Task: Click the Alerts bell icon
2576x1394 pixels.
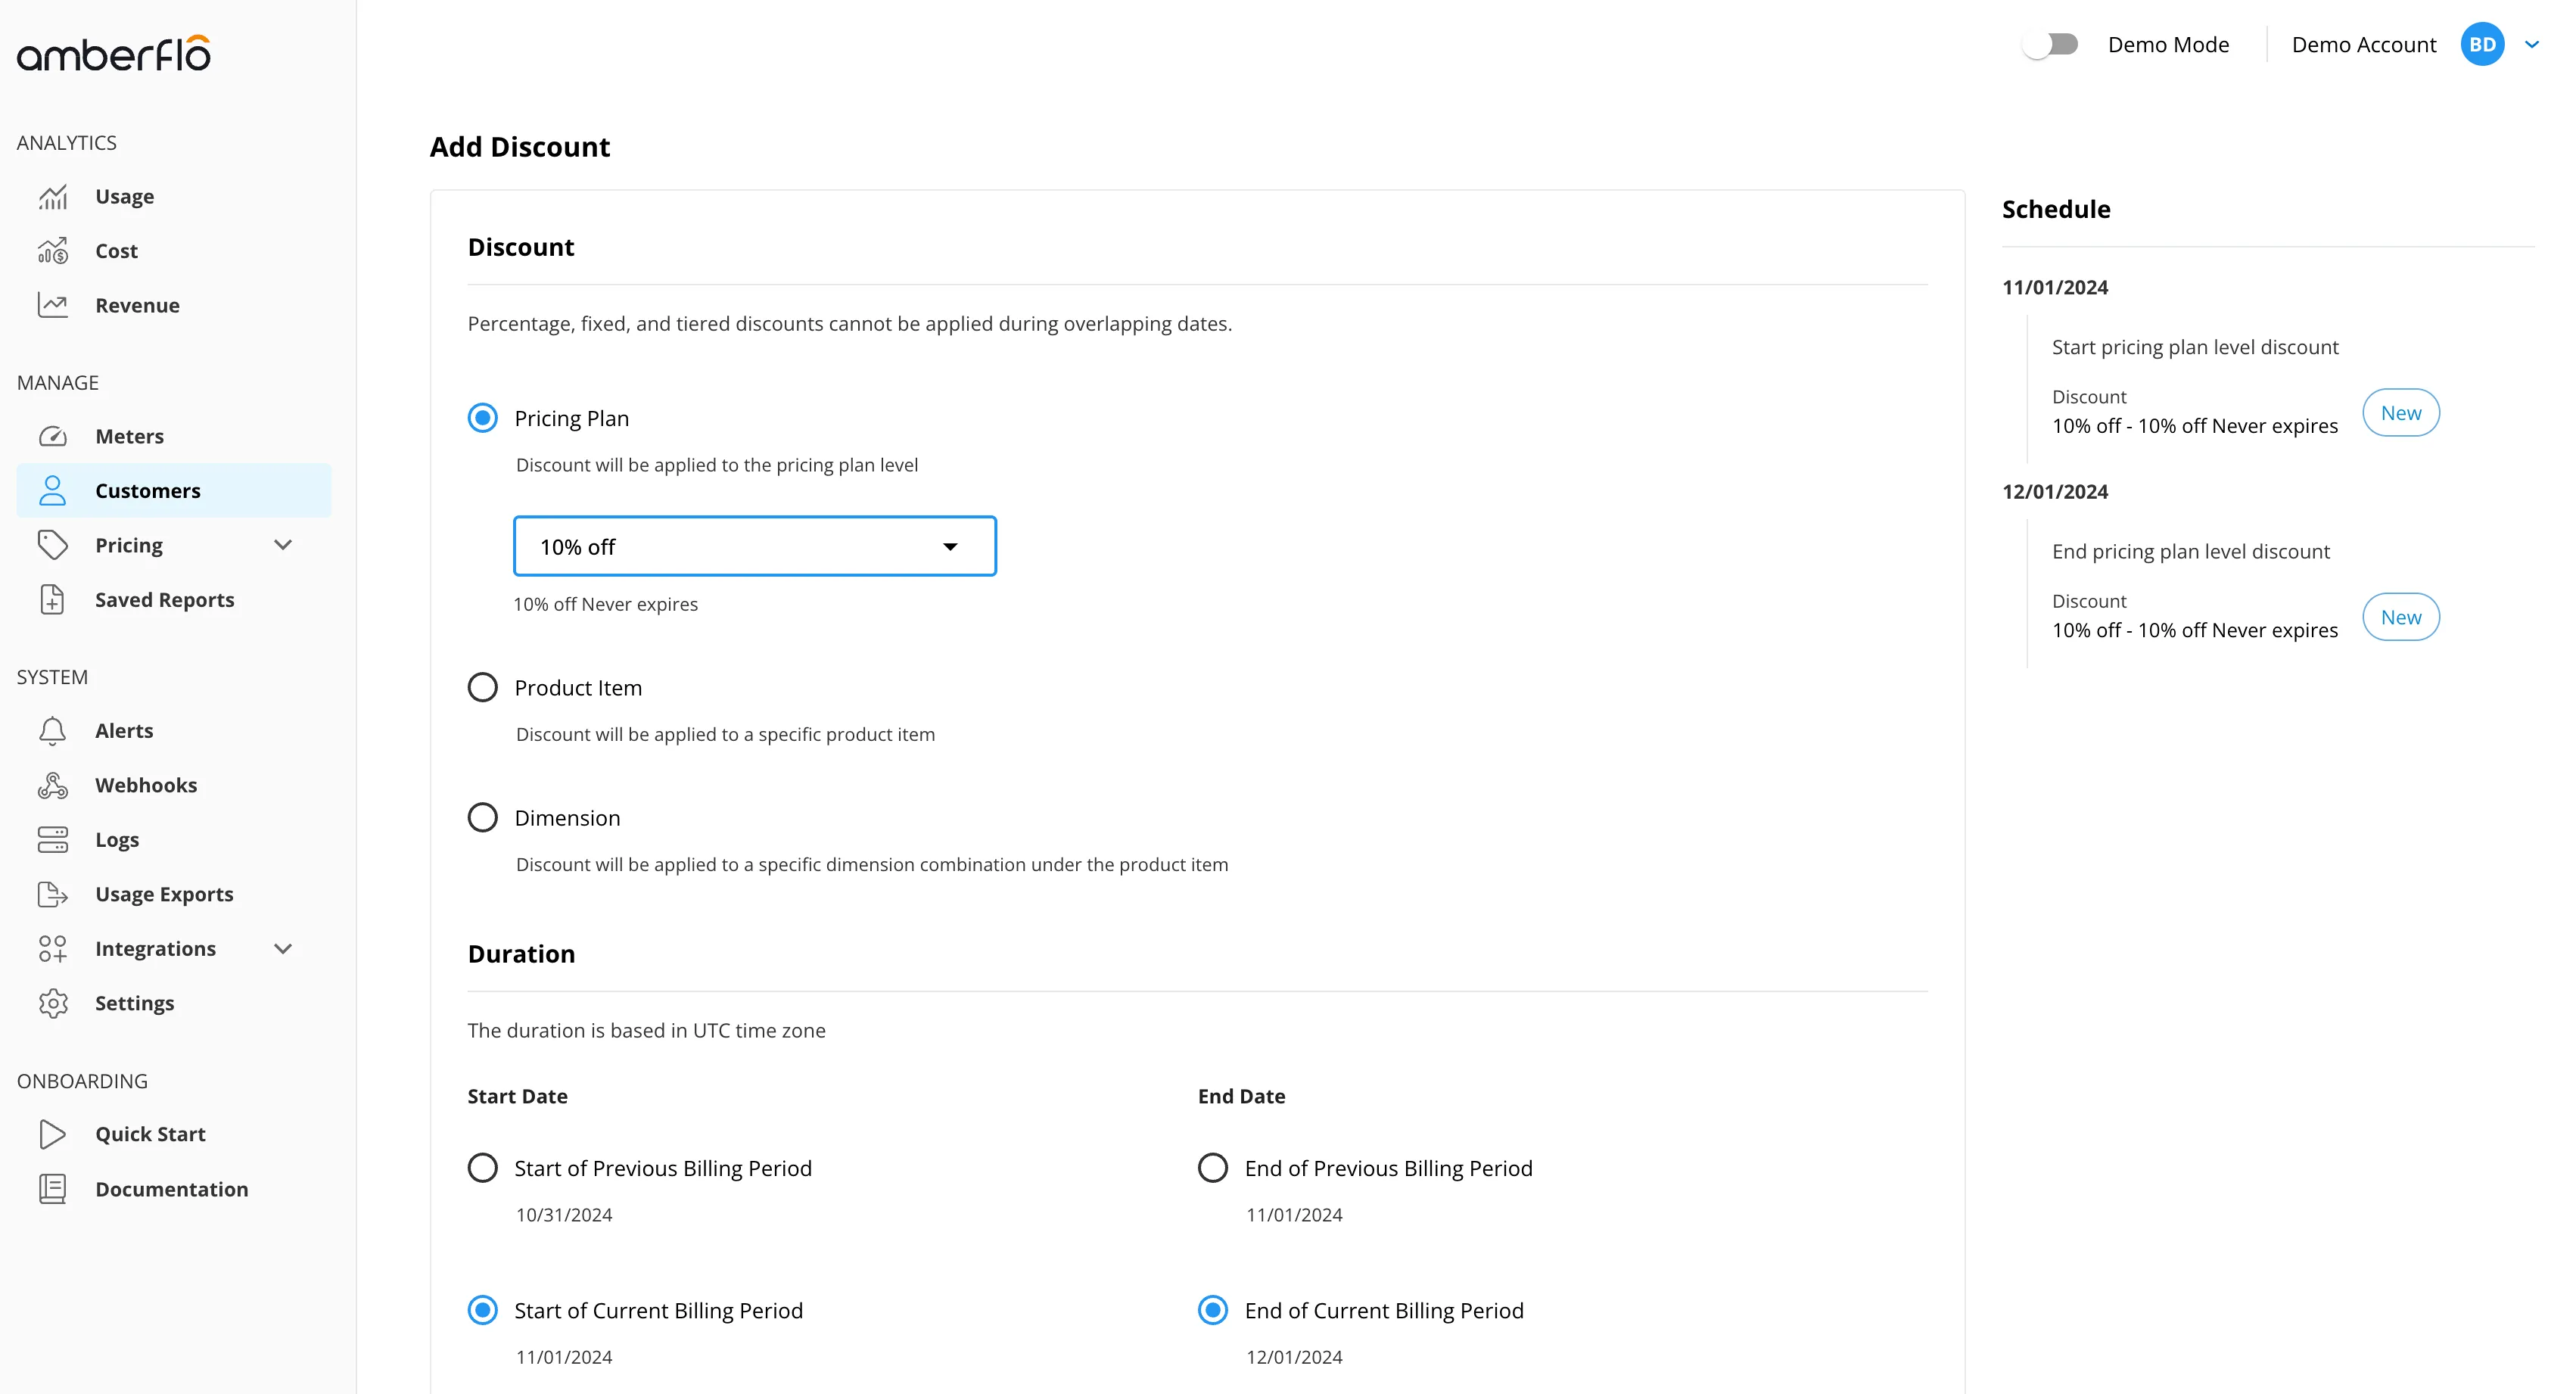Action: tap(53, 731)
